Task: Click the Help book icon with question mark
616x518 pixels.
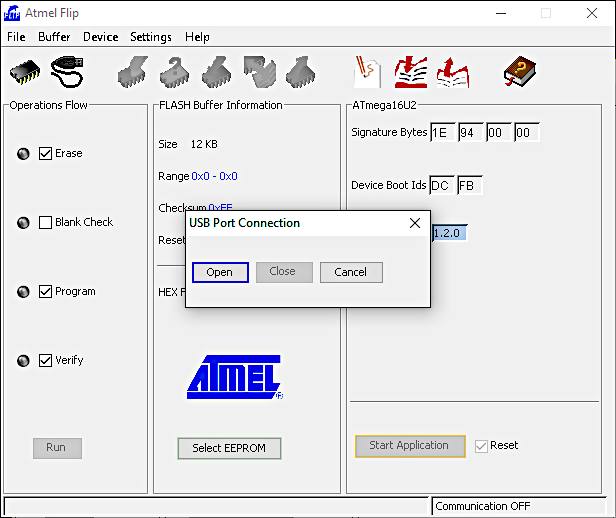Action: pos(520,71)
